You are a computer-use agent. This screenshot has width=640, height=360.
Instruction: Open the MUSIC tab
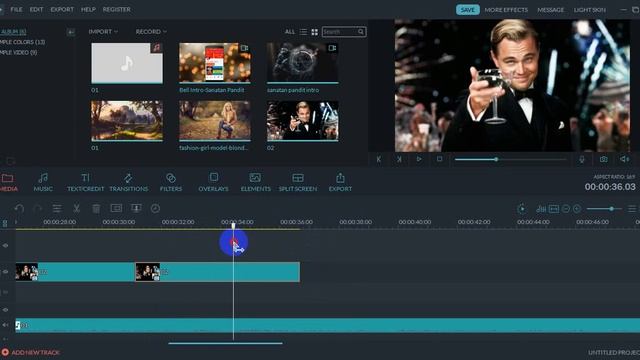click(43, 182)
